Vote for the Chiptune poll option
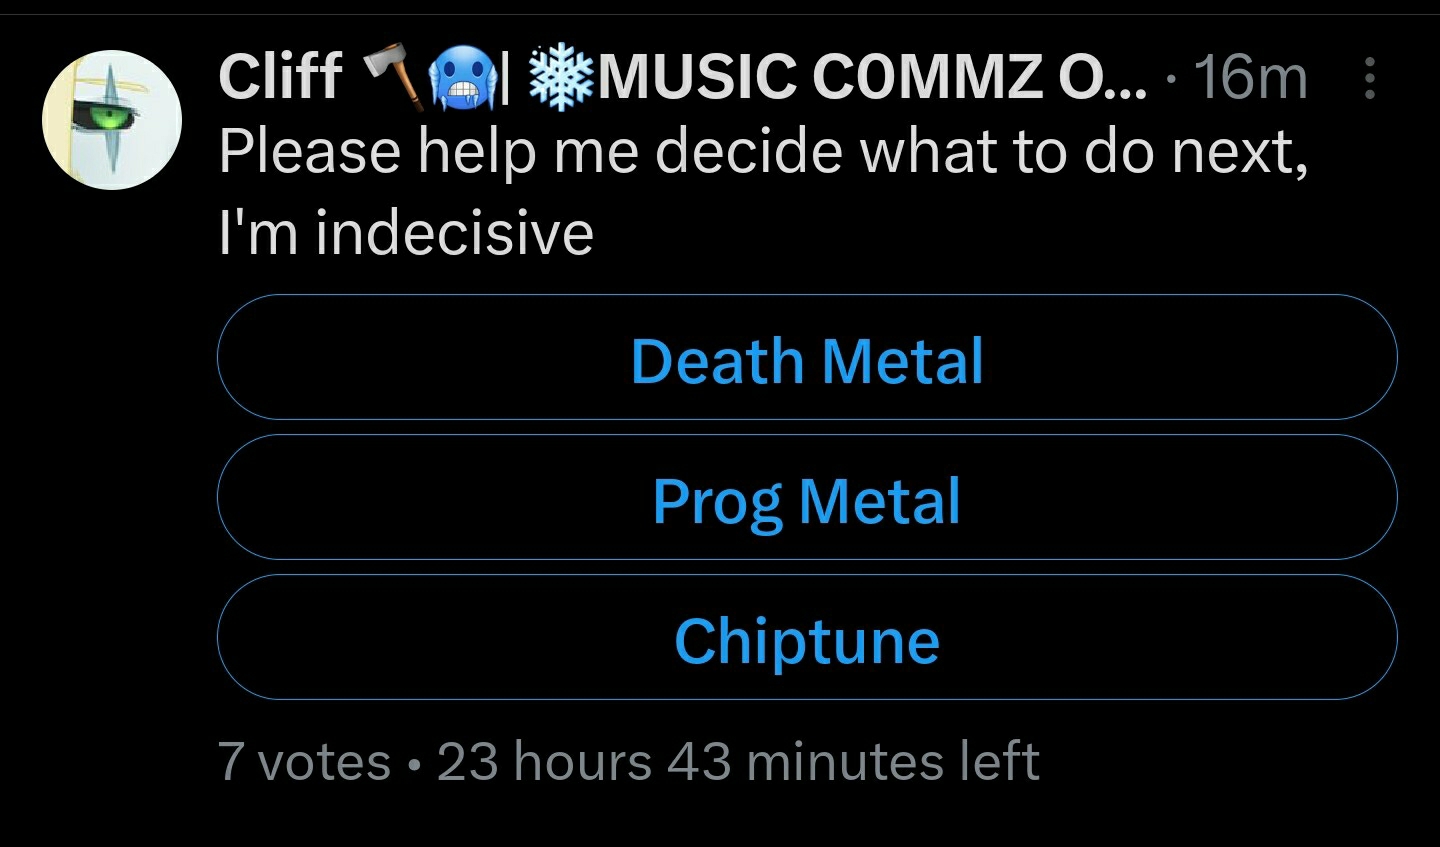This screenshot has width=1440, height=847. click(807, 637)
